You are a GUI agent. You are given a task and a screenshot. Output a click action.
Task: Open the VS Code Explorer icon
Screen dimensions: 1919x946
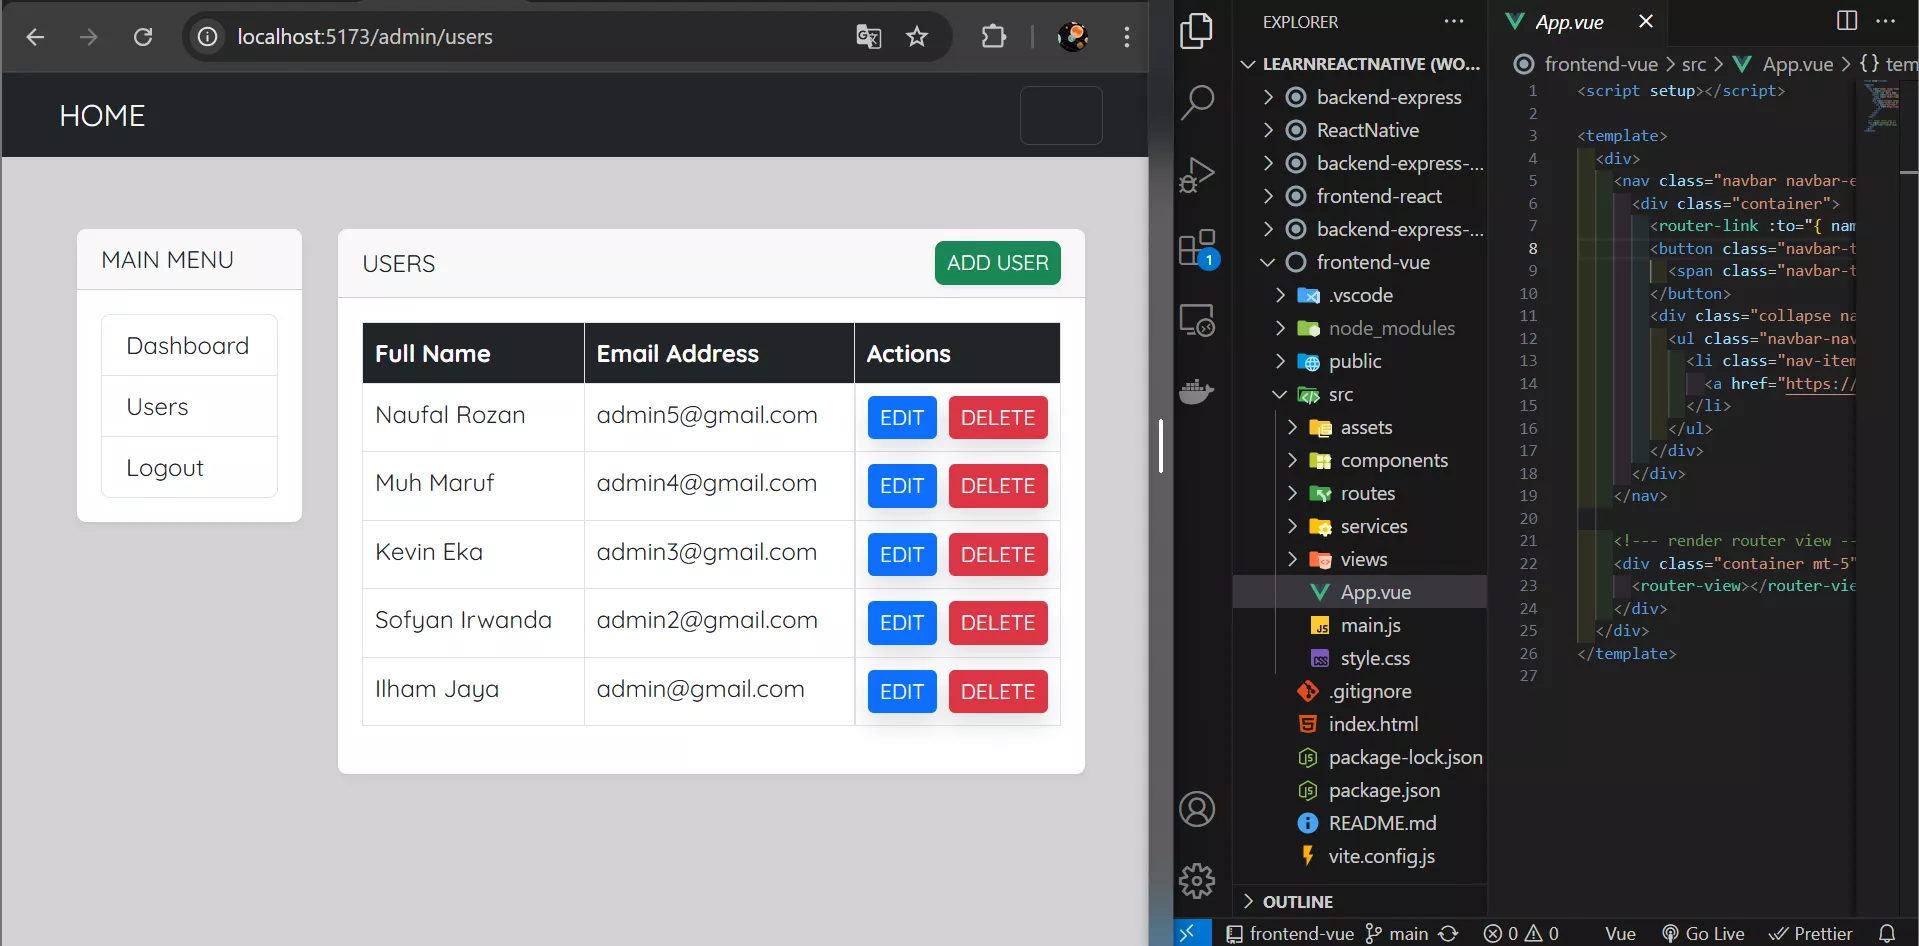point(1197,31)
